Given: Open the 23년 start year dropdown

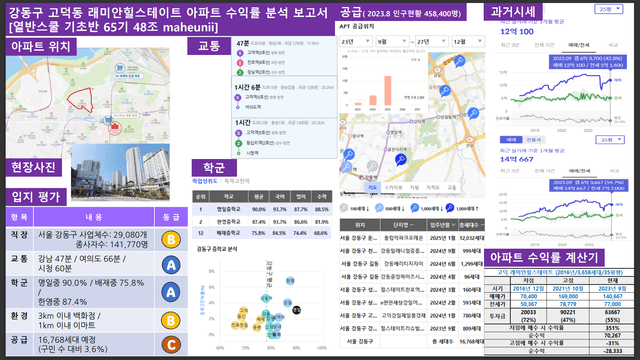Looking at the screenshot, I should click(356, 41).
